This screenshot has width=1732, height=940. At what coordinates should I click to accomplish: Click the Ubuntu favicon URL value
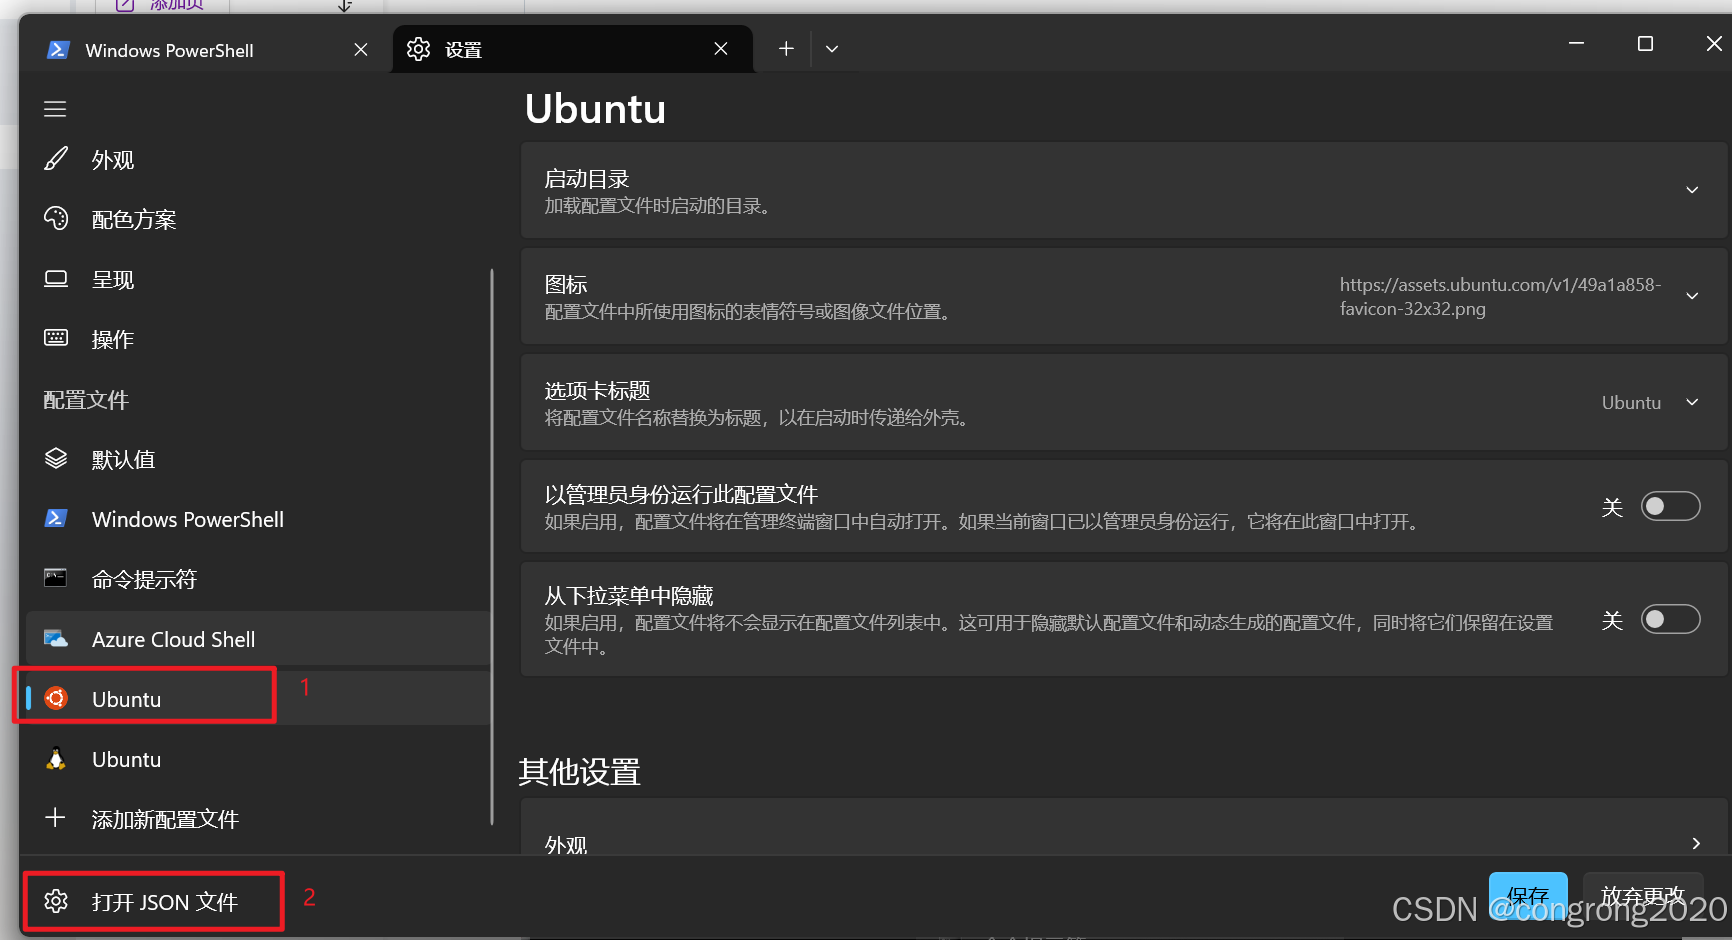tap(1500, 296)
